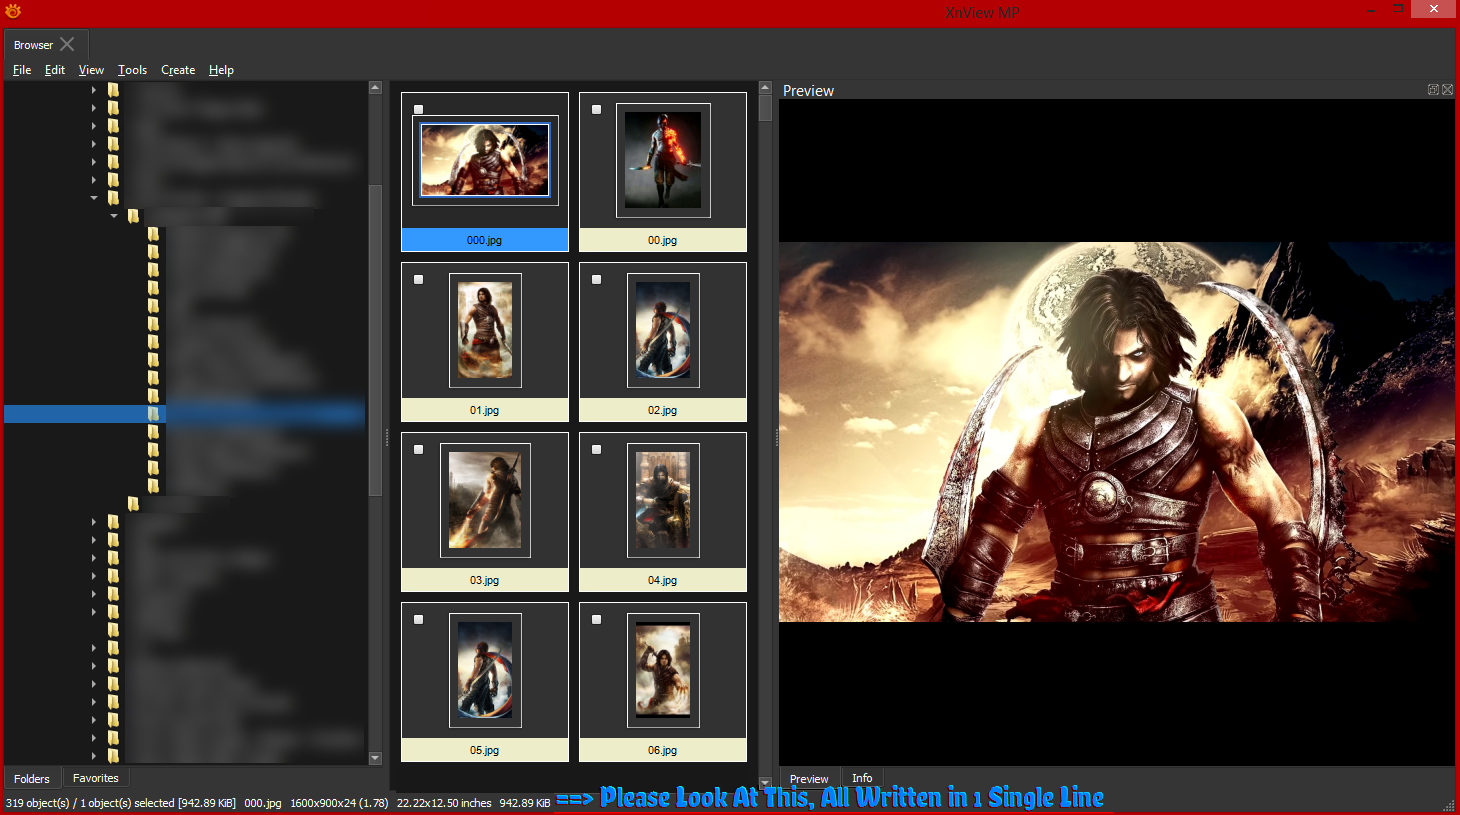This screenshot has width=1460, height=815.
Task: Select the 04.jpg thumbnail image
Action: tap(663, 500)
